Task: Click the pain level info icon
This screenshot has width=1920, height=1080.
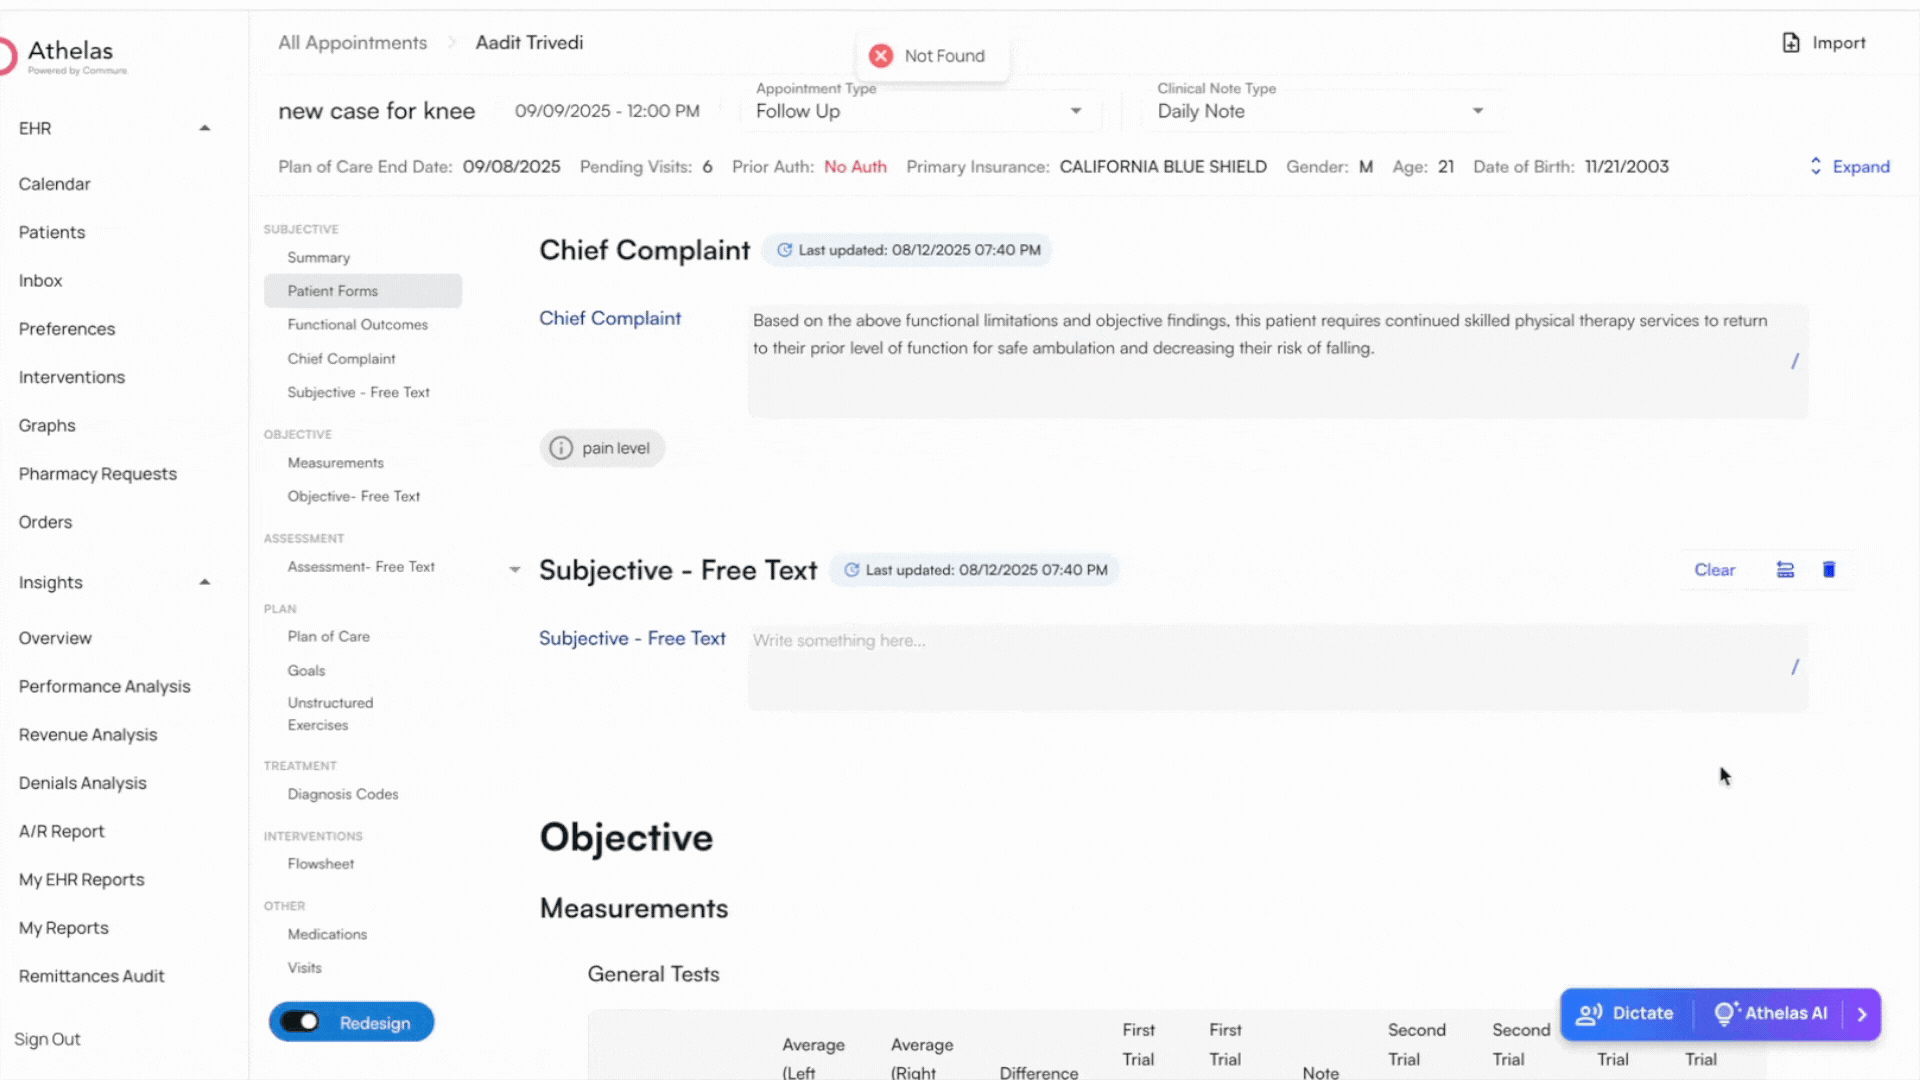Action: 562,448
